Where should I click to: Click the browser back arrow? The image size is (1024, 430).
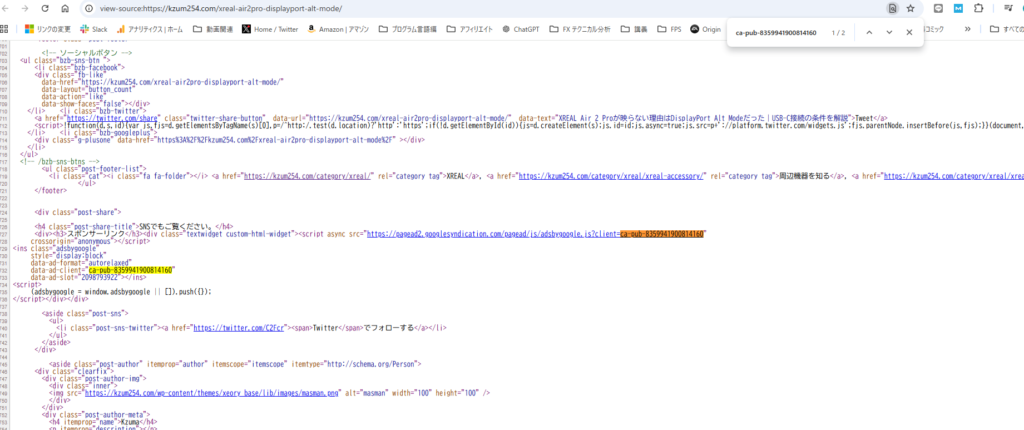pyautogui.click(x=6, y=8)
